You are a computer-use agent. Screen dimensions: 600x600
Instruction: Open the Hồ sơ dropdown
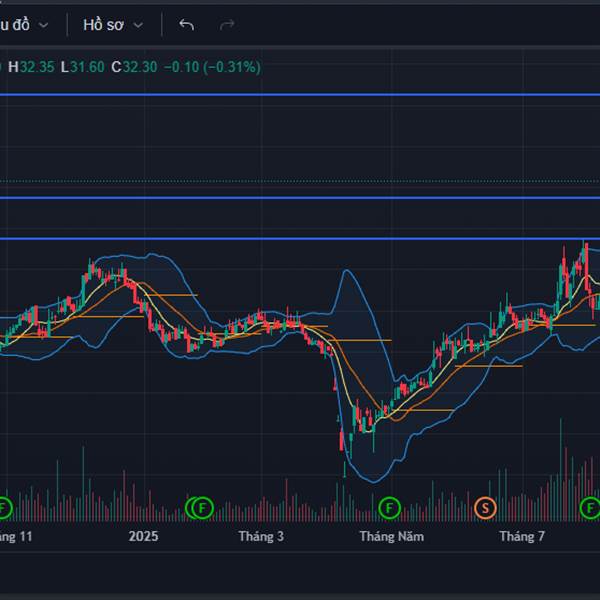pyautogui.click(x=112, y=24)
